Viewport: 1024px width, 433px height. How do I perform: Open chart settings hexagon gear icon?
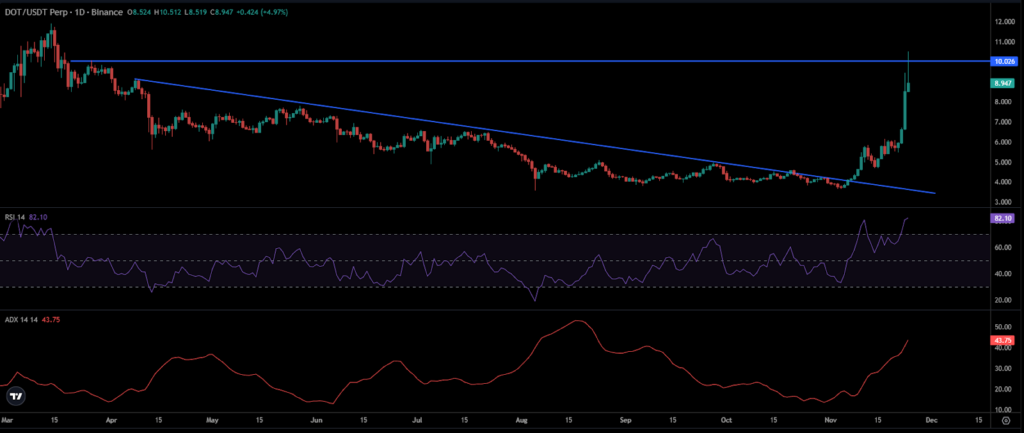(1006, 423)
